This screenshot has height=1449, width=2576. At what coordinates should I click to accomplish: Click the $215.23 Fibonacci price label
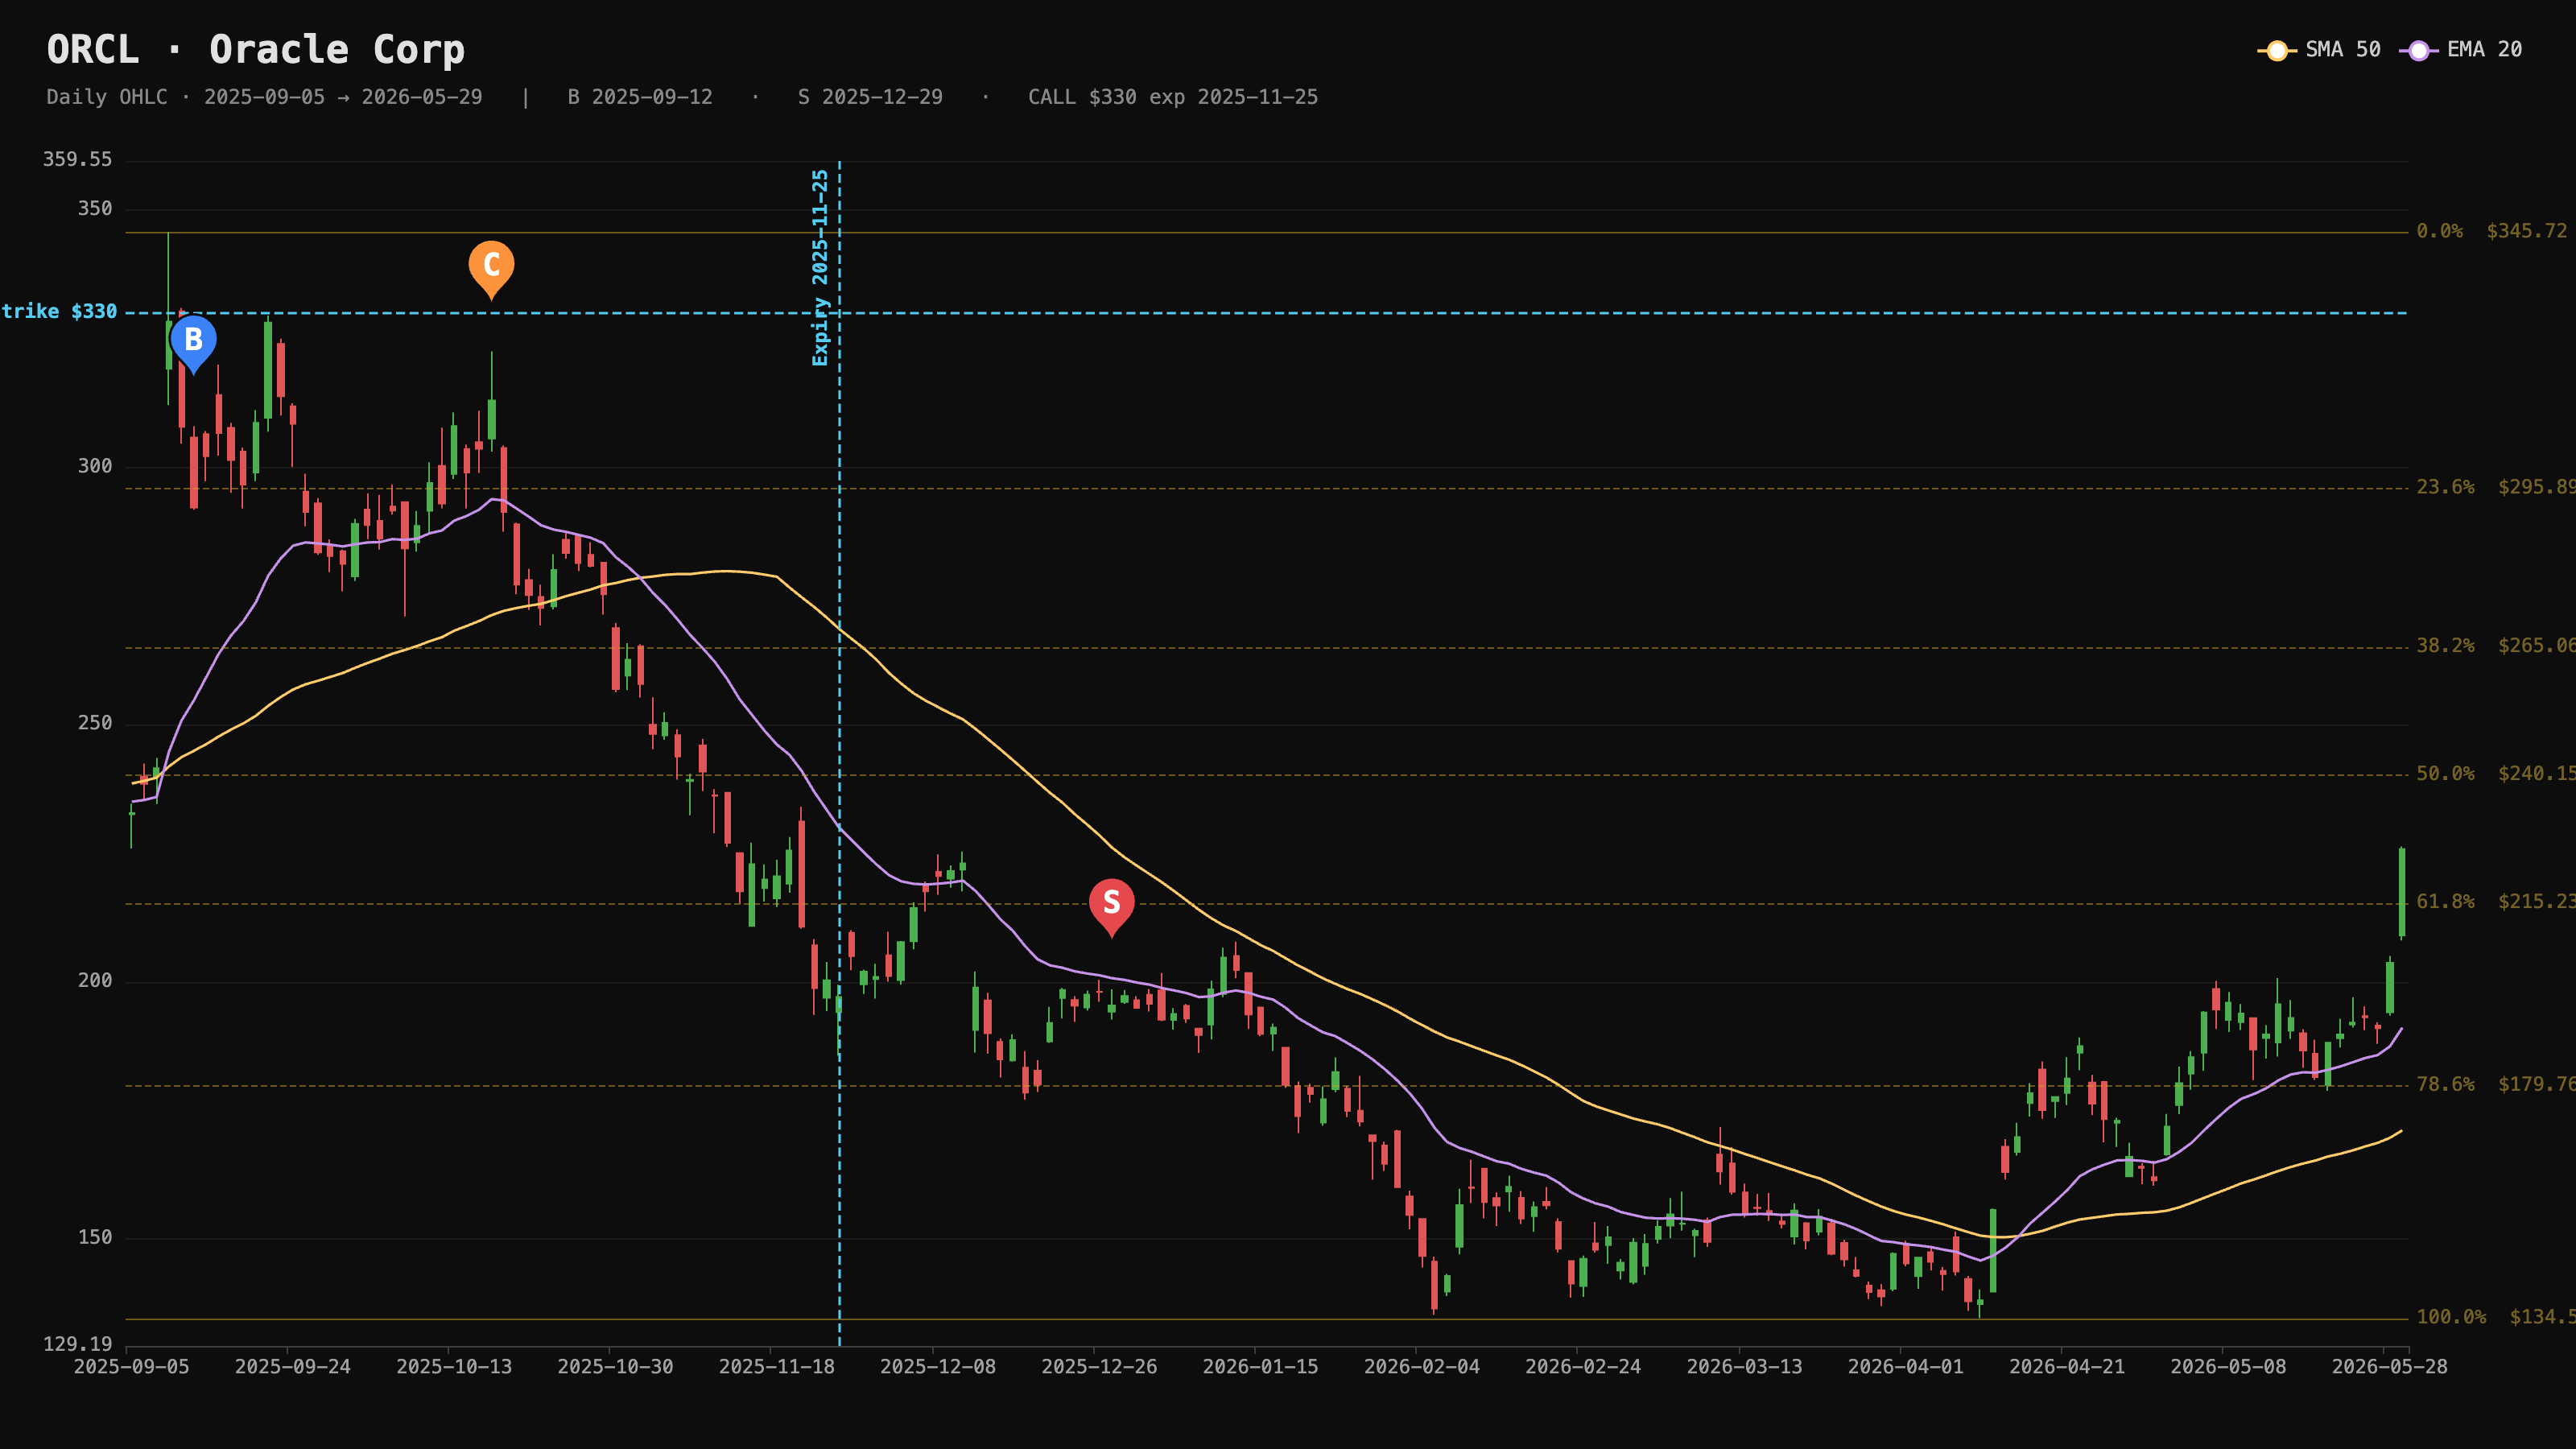2537,902
